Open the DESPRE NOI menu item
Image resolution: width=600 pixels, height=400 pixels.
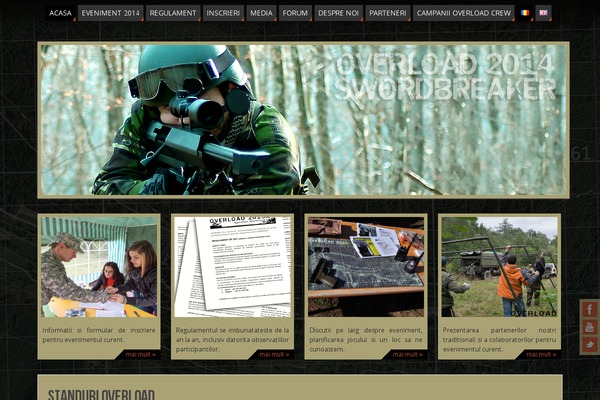pos(339,13)
